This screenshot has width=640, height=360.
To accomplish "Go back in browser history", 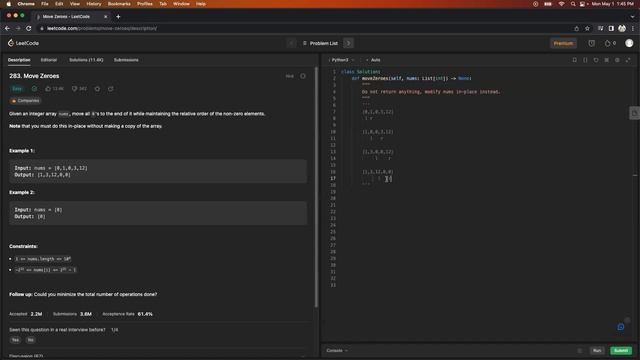I will pos(7,29).
